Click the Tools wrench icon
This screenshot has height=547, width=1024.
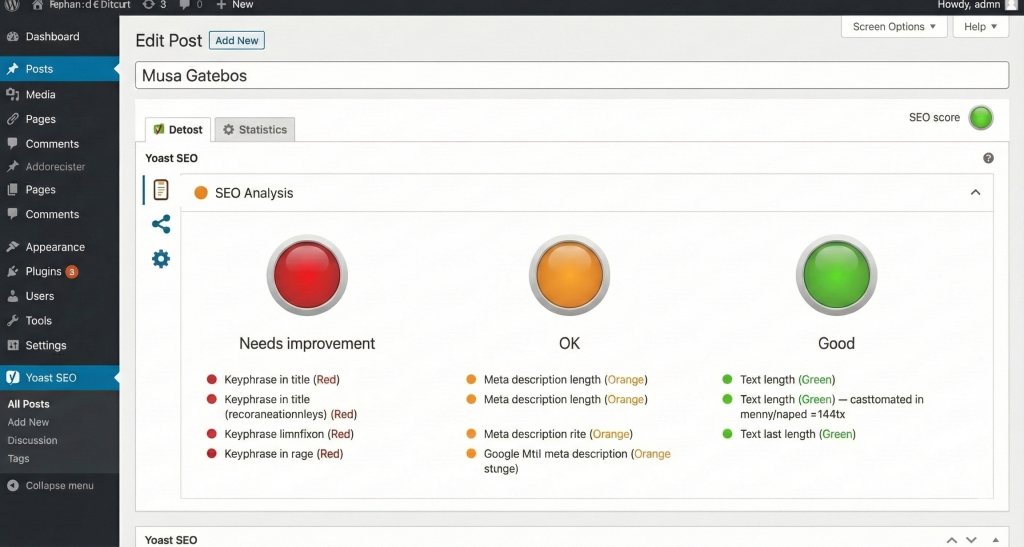[x=12, y=320]
